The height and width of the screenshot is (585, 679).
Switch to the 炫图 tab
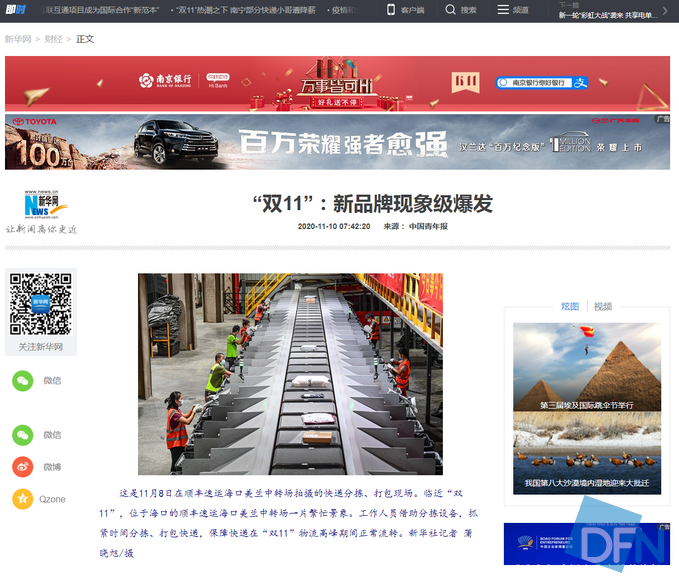tap(569, 307)
